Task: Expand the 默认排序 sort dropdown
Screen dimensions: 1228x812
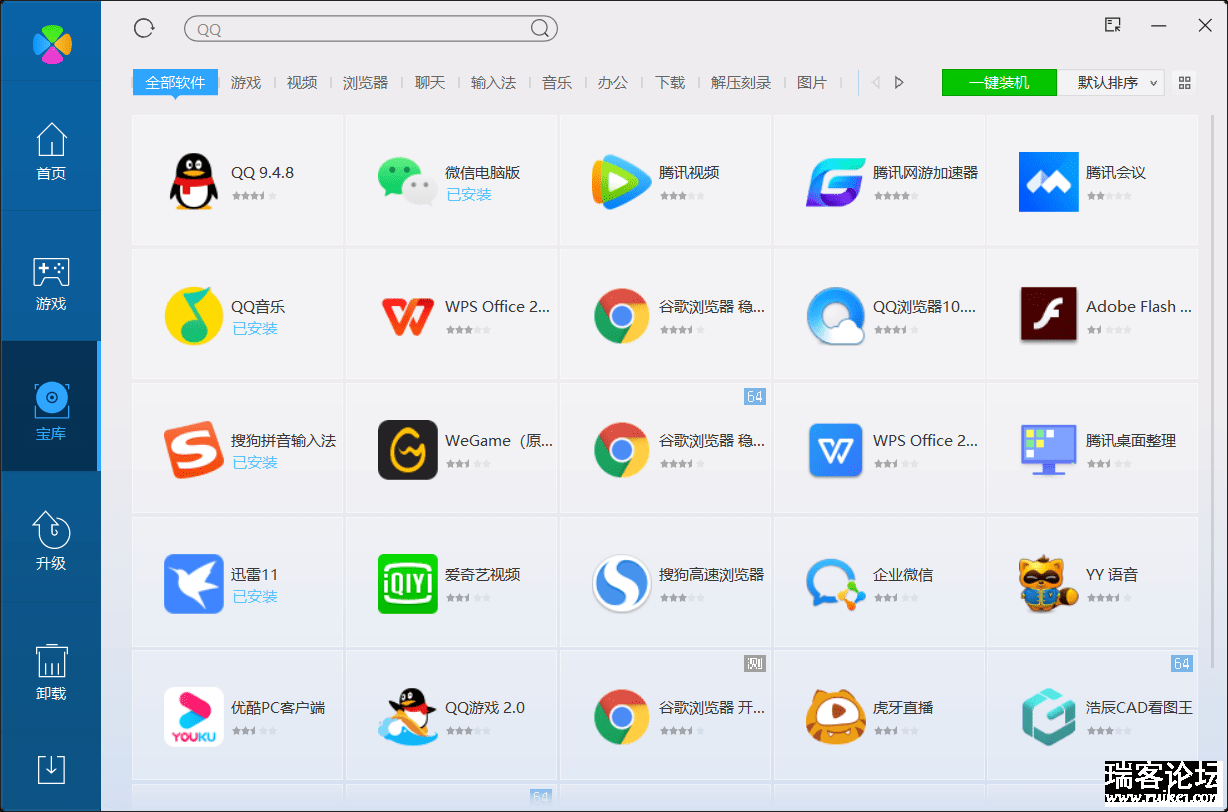Action: (x=1111, y=82)
